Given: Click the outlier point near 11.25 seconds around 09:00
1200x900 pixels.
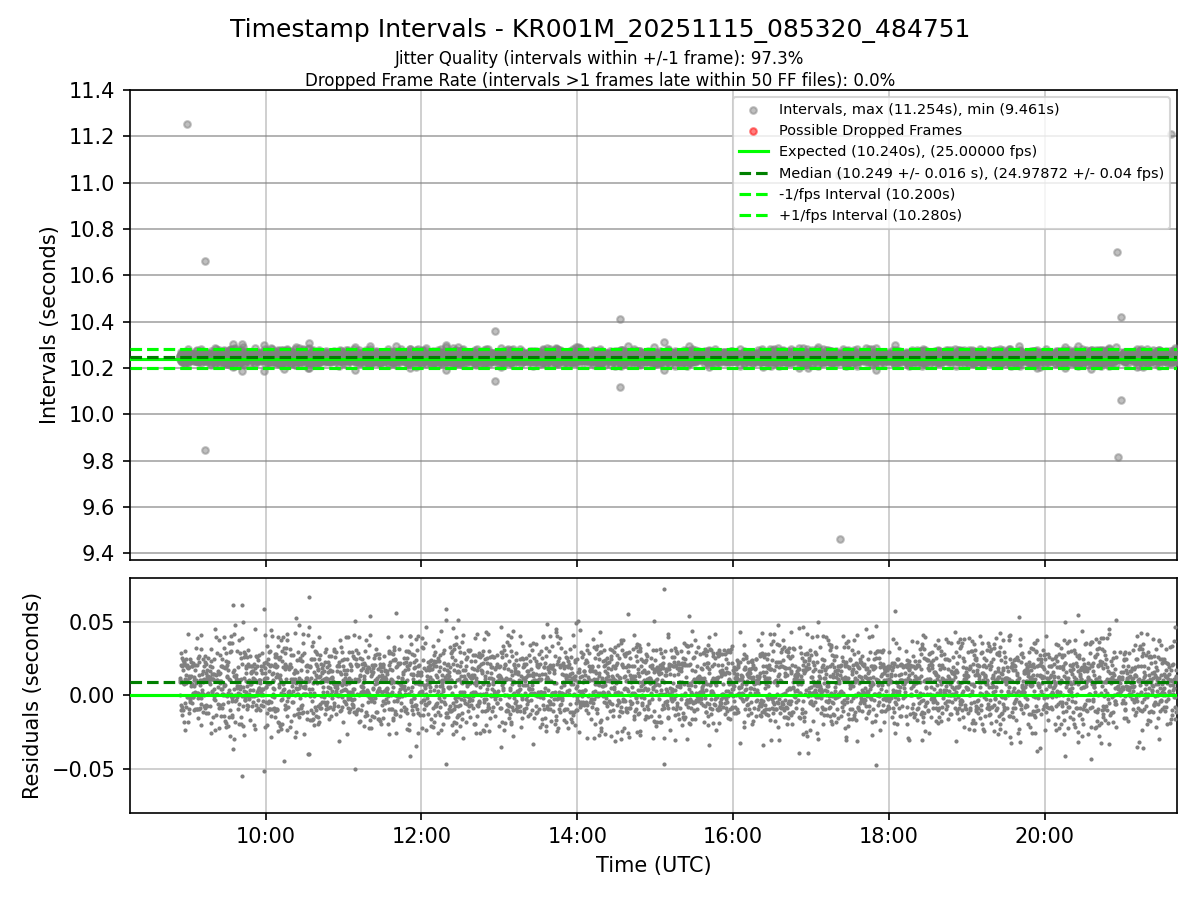Looking at the screenshot, I should click(187, 124).
